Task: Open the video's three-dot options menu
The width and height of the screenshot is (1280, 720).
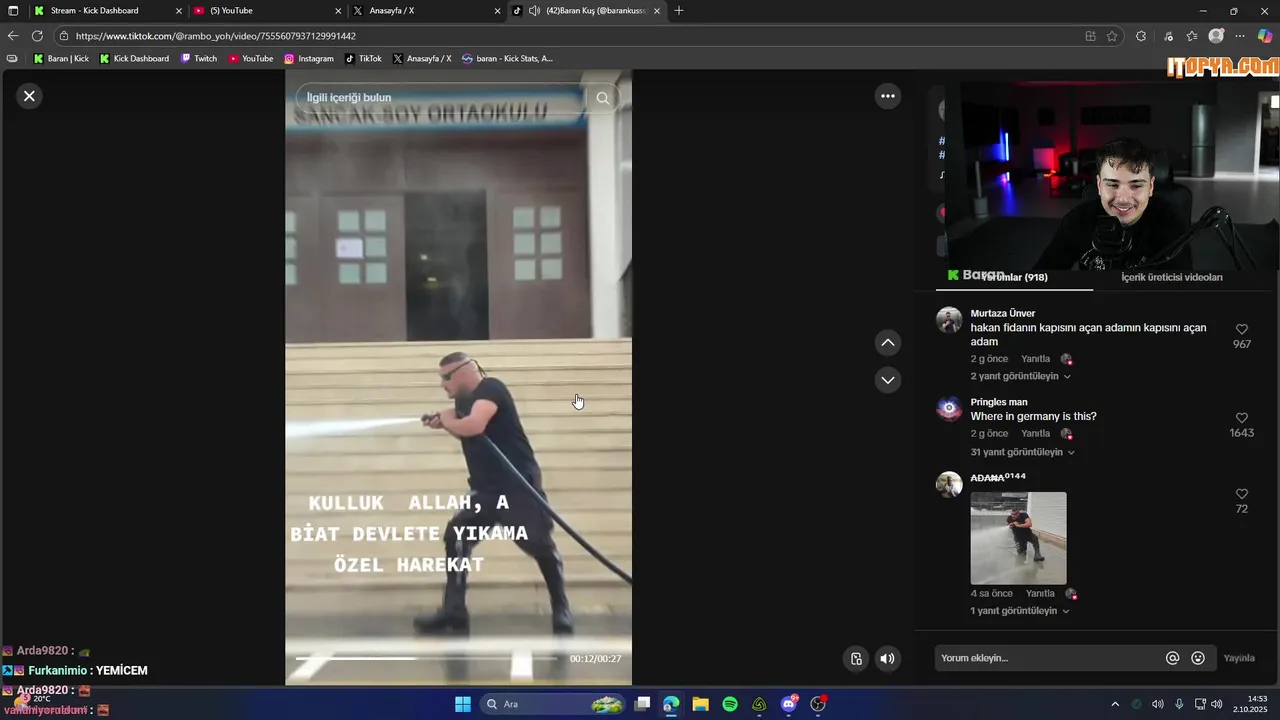Action: (x=887, y=96)
